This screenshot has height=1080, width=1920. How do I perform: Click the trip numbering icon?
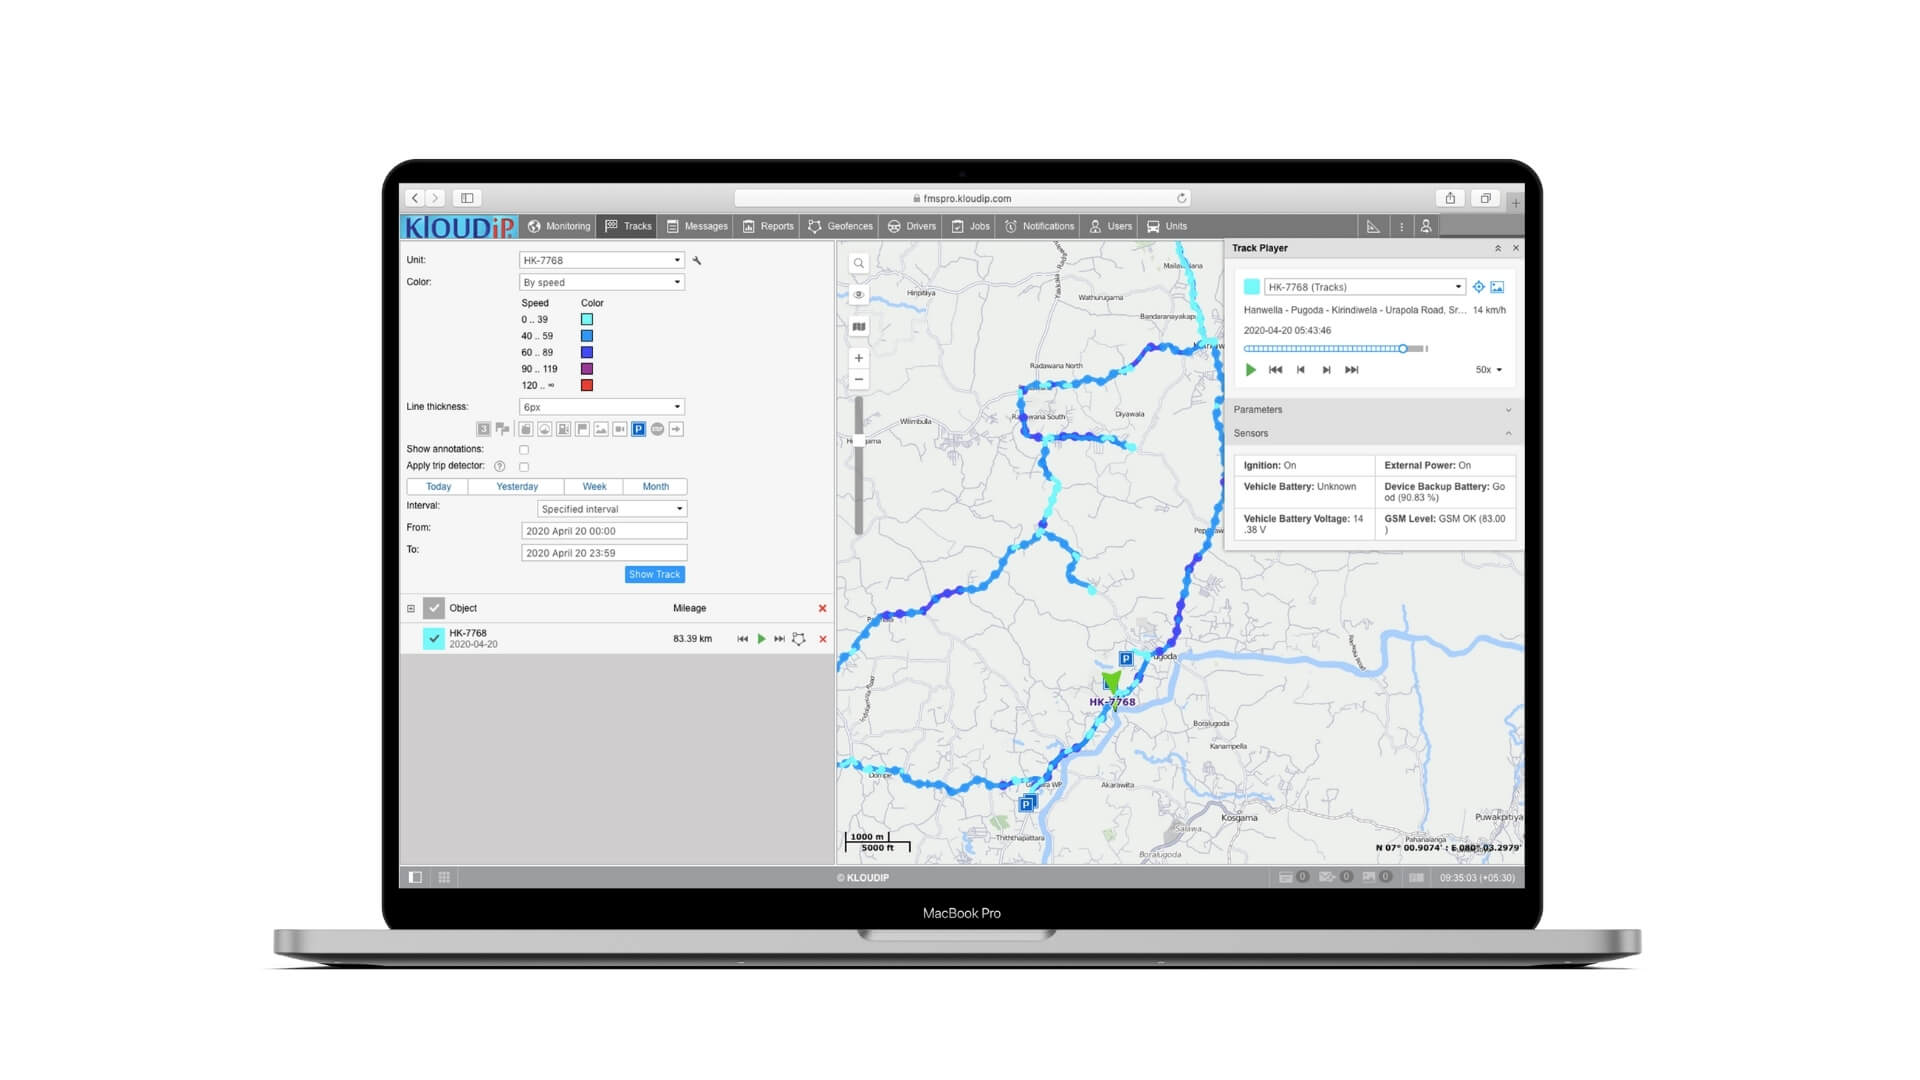coord(483,429)
